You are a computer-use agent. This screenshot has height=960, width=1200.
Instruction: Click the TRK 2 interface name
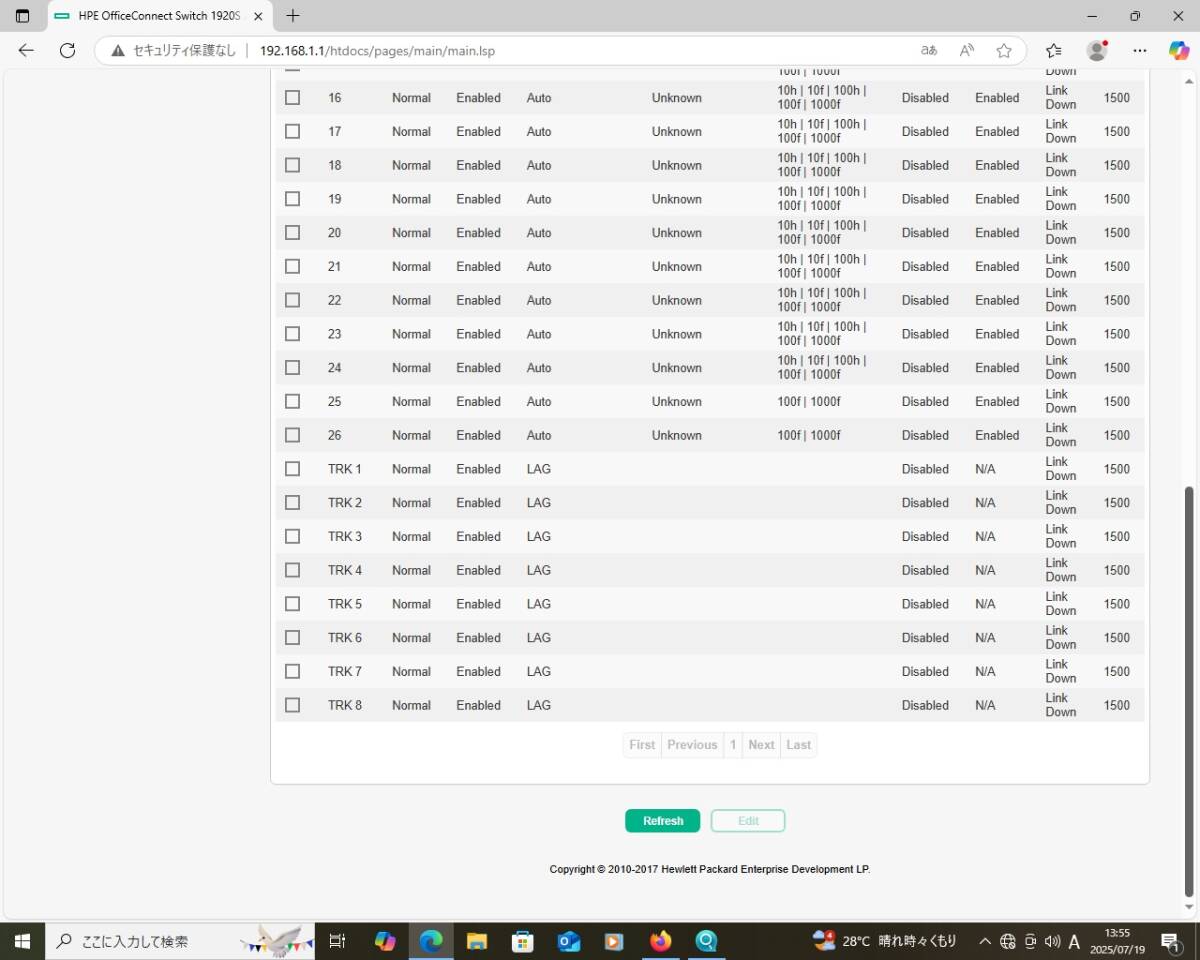coord(345,502)
